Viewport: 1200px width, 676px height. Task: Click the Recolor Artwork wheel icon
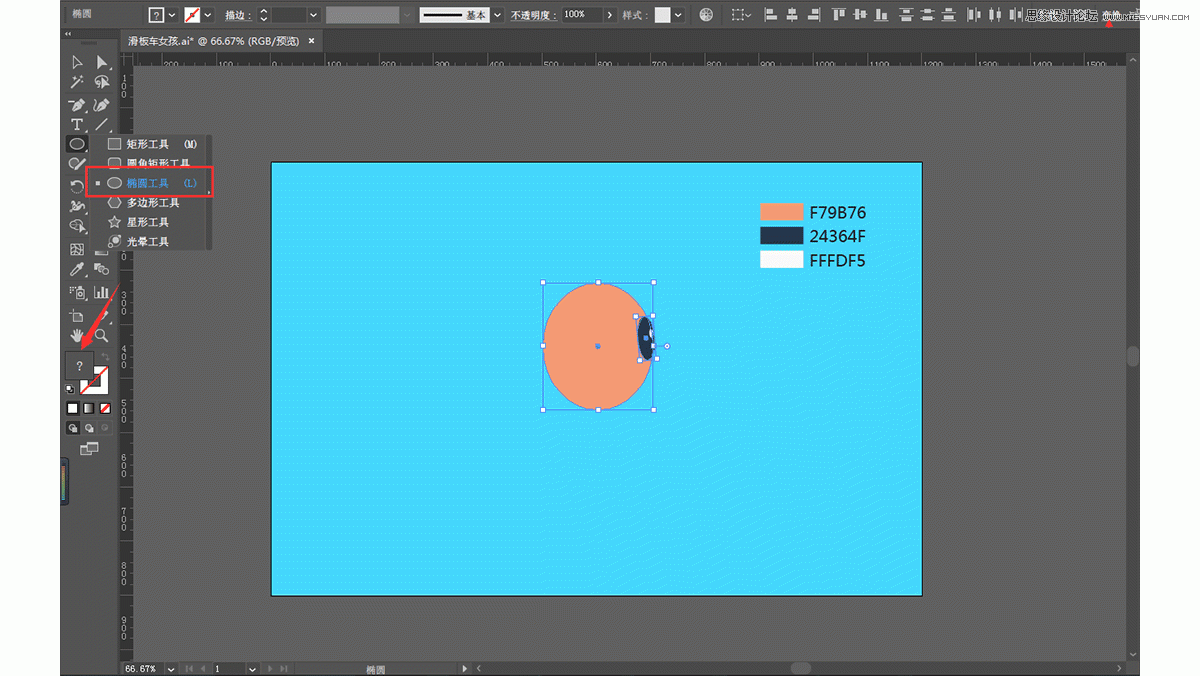pos(707,15)
